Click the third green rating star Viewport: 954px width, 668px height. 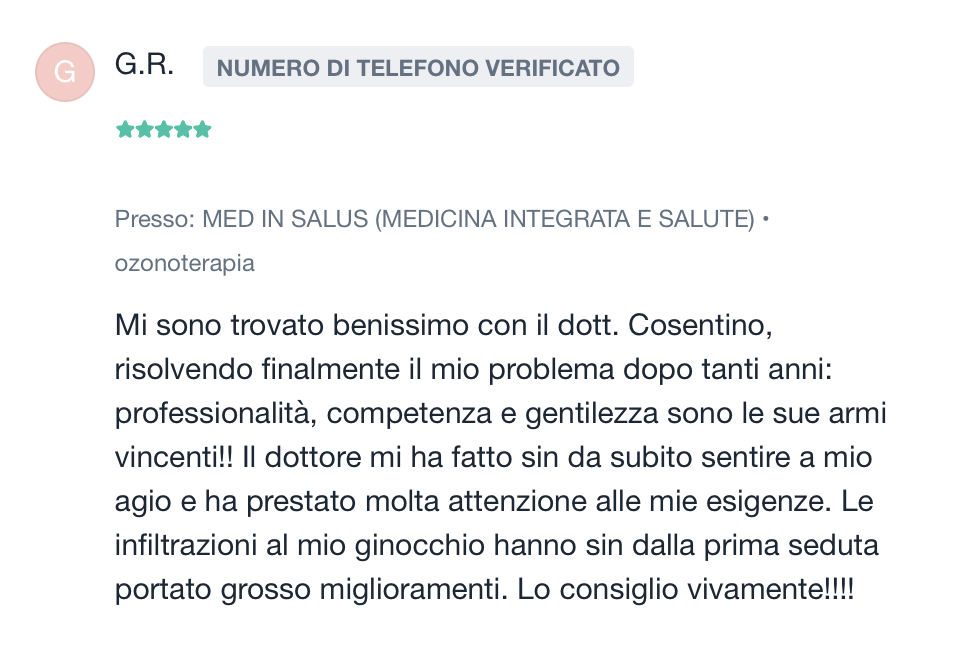click(164, 130)
